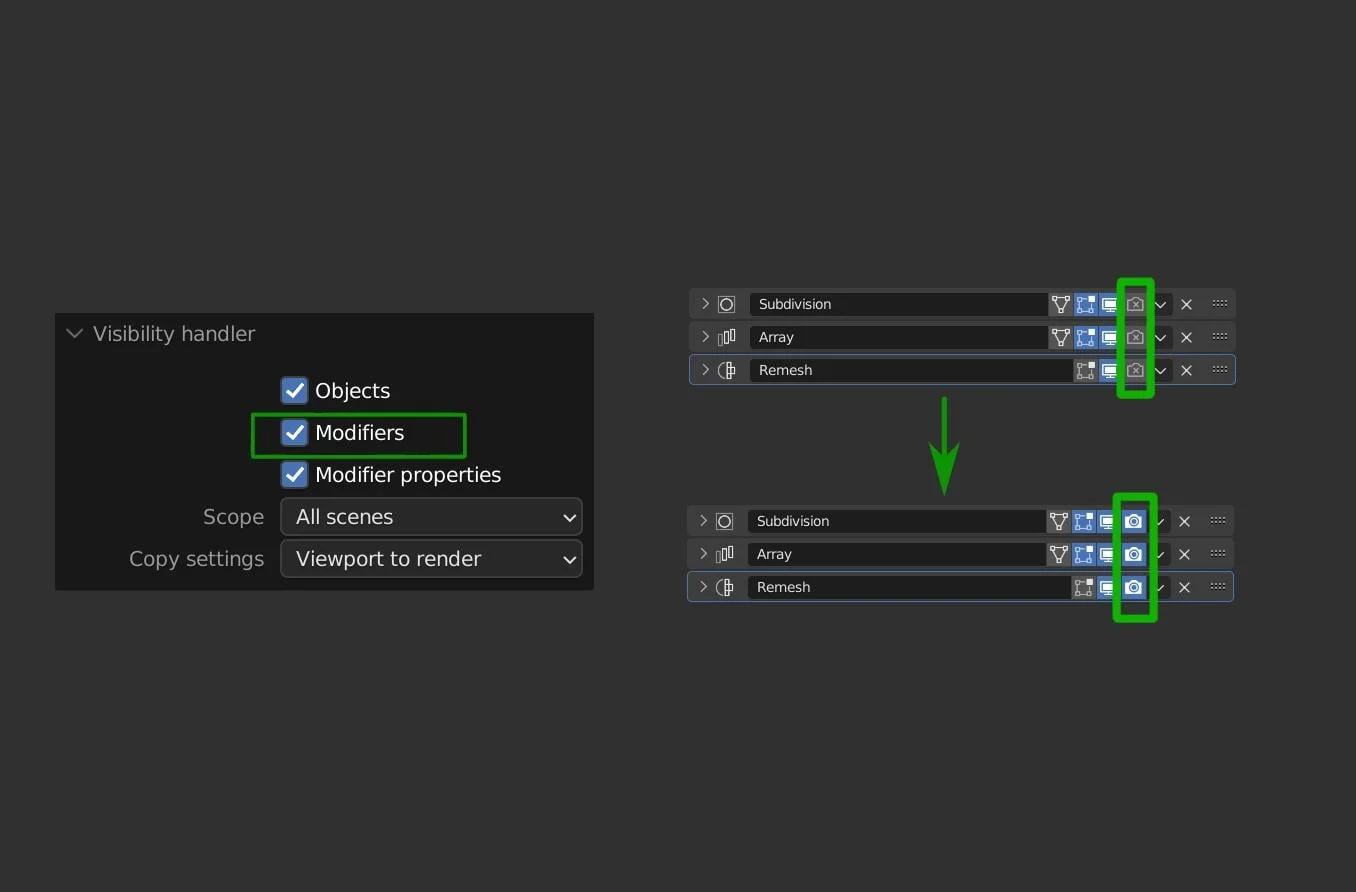Toggle the camera render icon on Subdivision
This screenshot has height=892, width=1356.
click(x=1134, y=304)
